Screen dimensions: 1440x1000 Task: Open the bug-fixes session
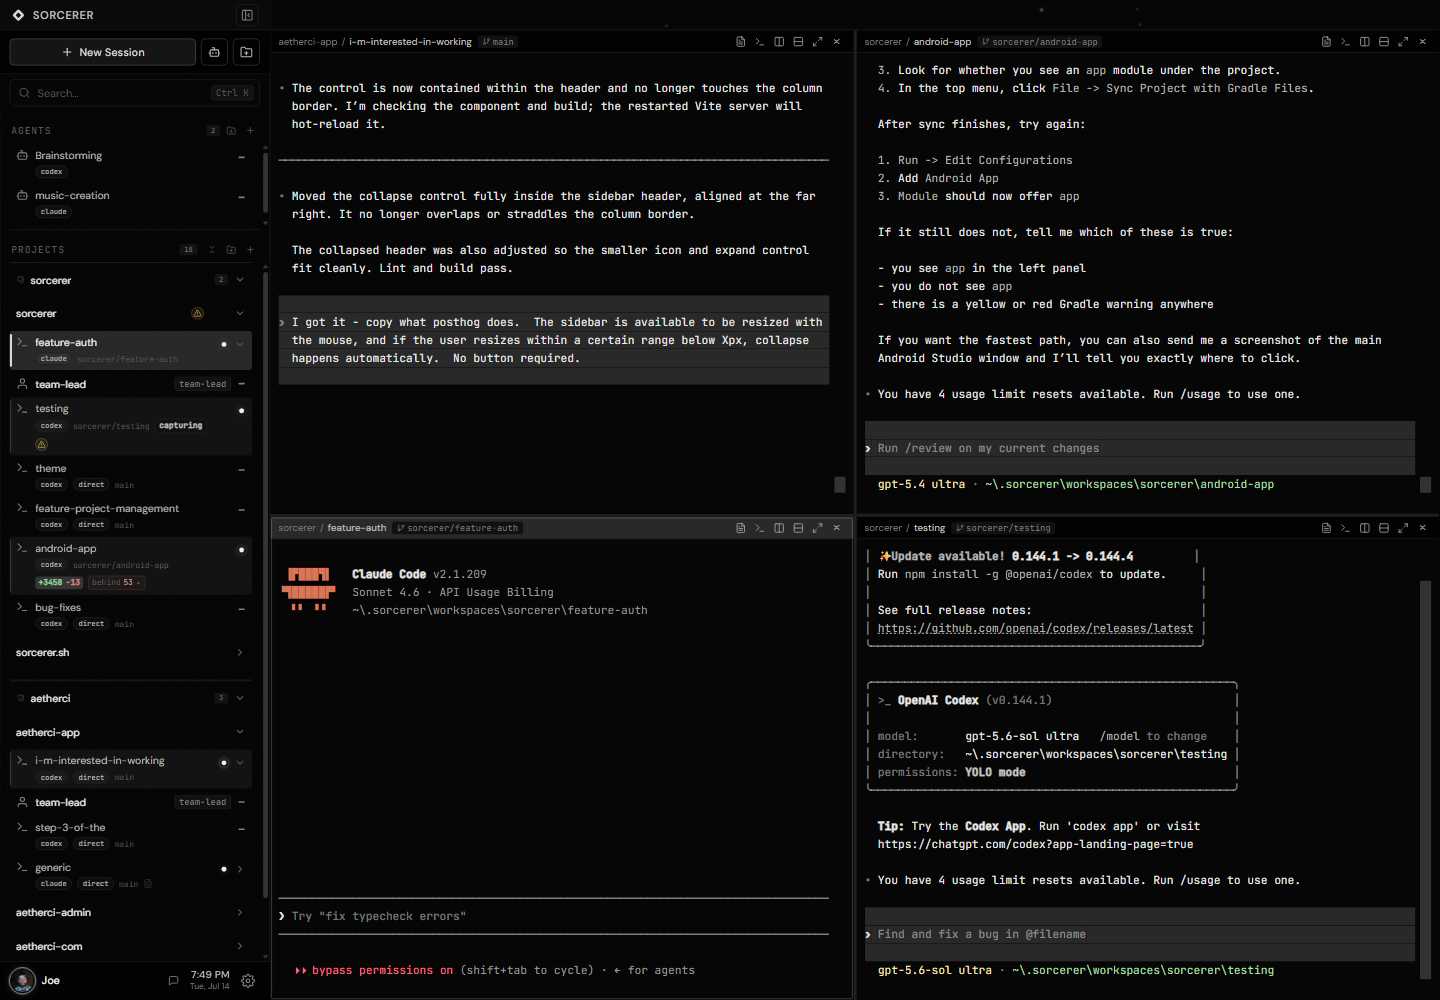pos(131,615)
